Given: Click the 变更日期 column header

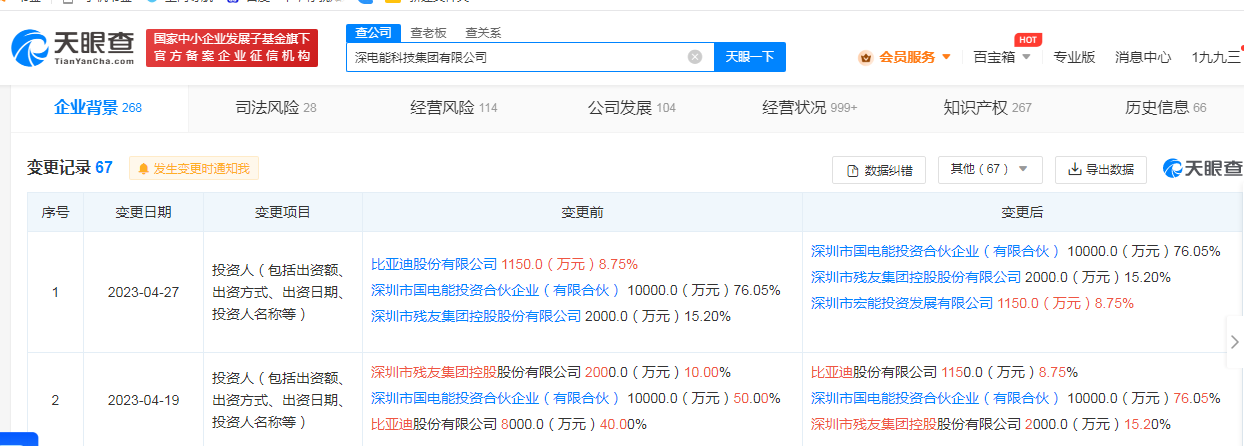Looking at the screenshot, I should (x=143, y=212).
